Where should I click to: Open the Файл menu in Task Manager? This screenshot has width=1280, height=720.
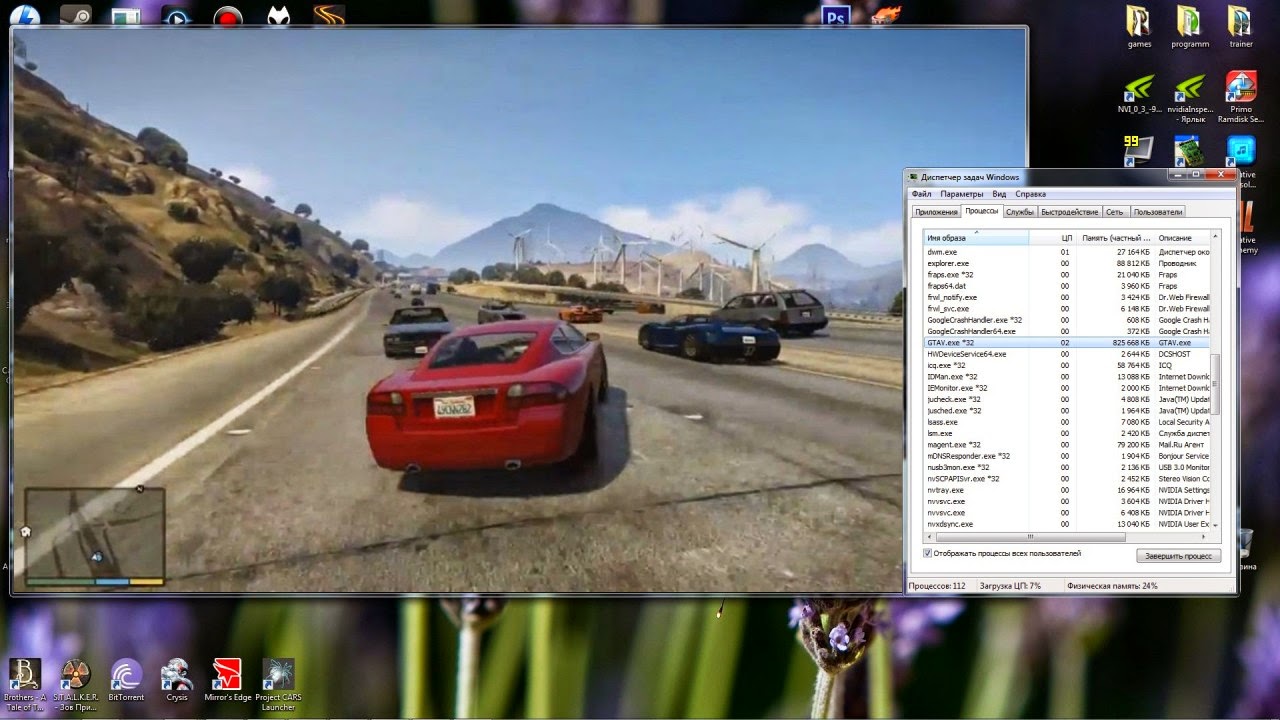(921, 194)
